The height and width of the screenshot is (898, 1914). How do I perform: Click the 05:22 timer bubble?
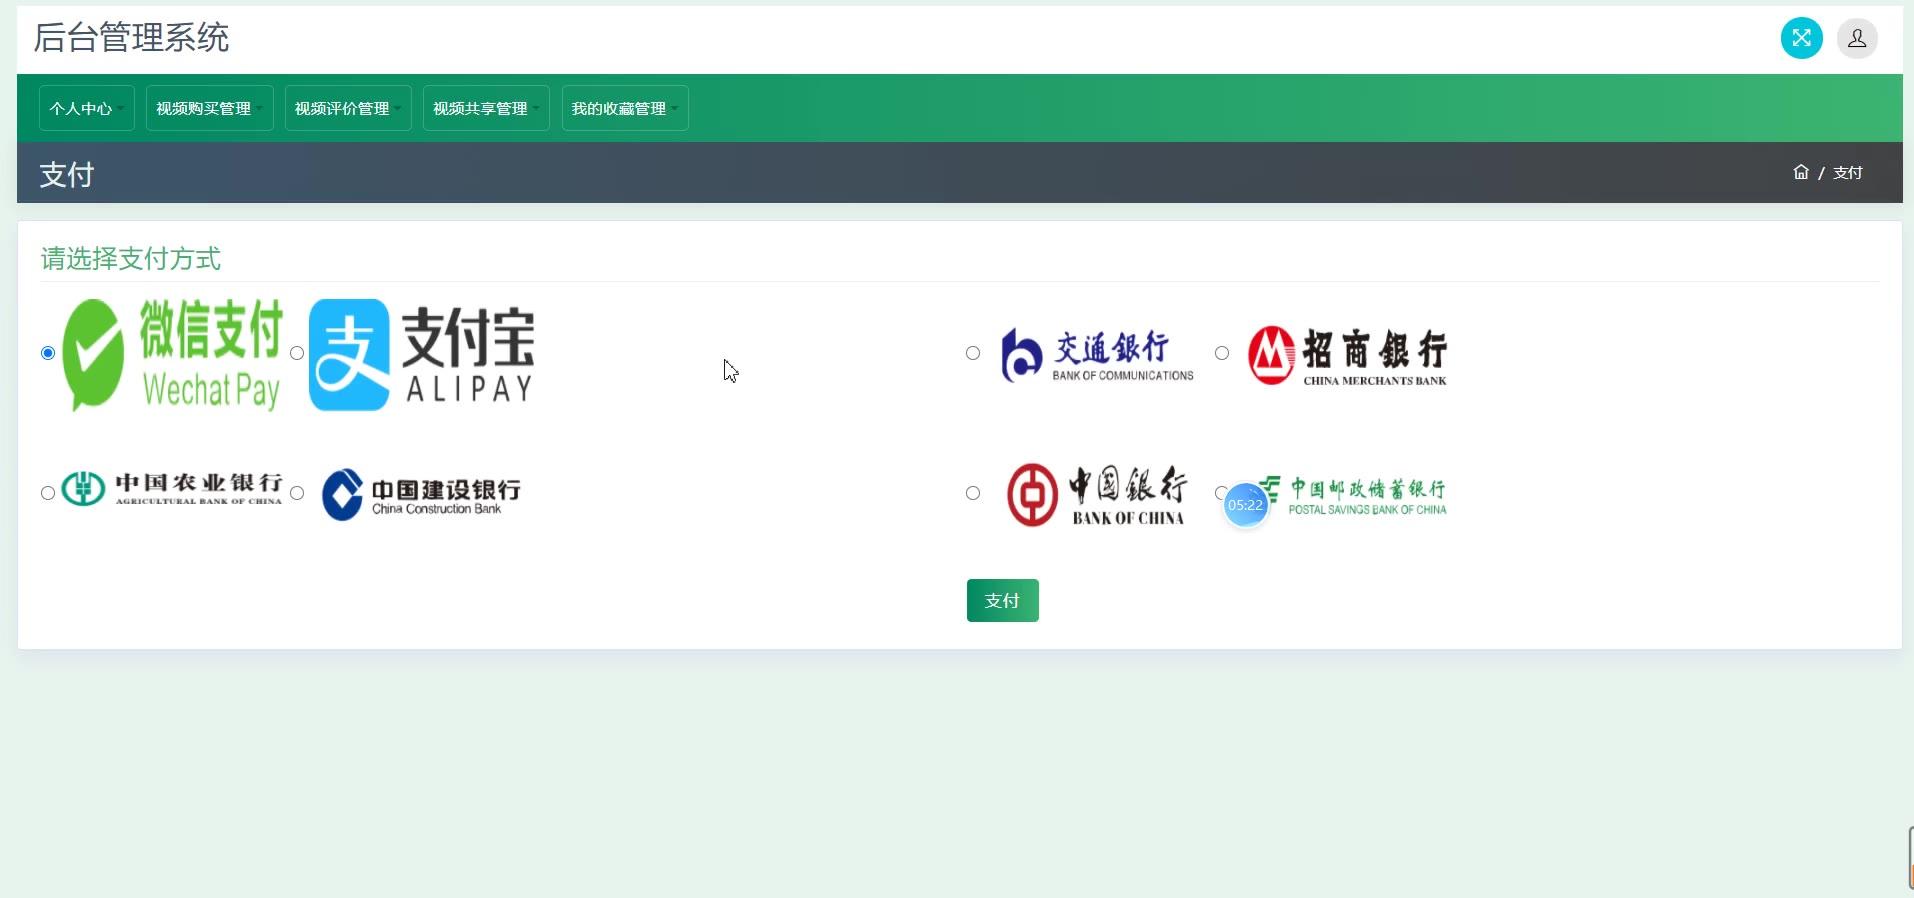(x=1245, y=505)
